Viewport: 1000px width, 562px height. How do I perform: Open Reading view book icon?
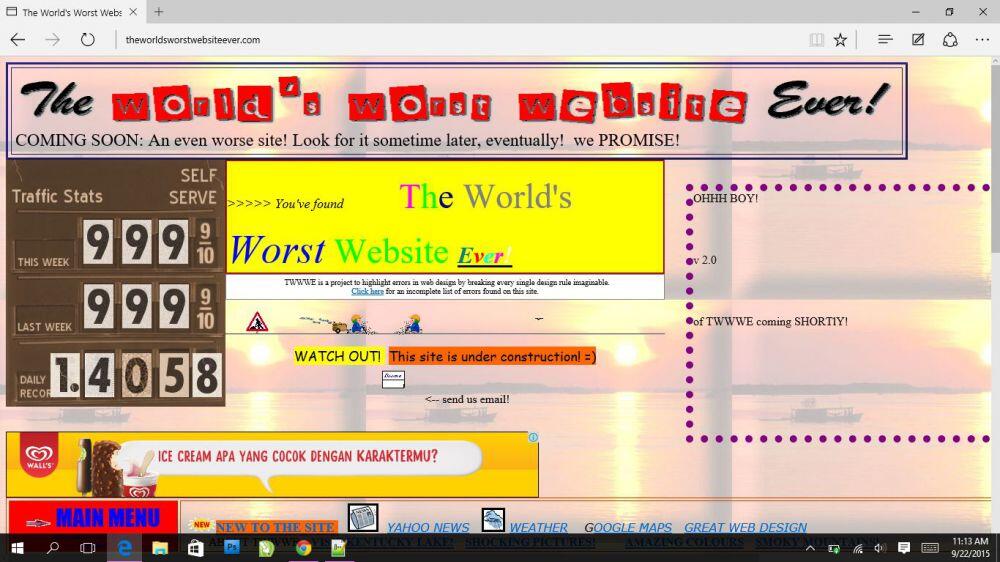816,40
